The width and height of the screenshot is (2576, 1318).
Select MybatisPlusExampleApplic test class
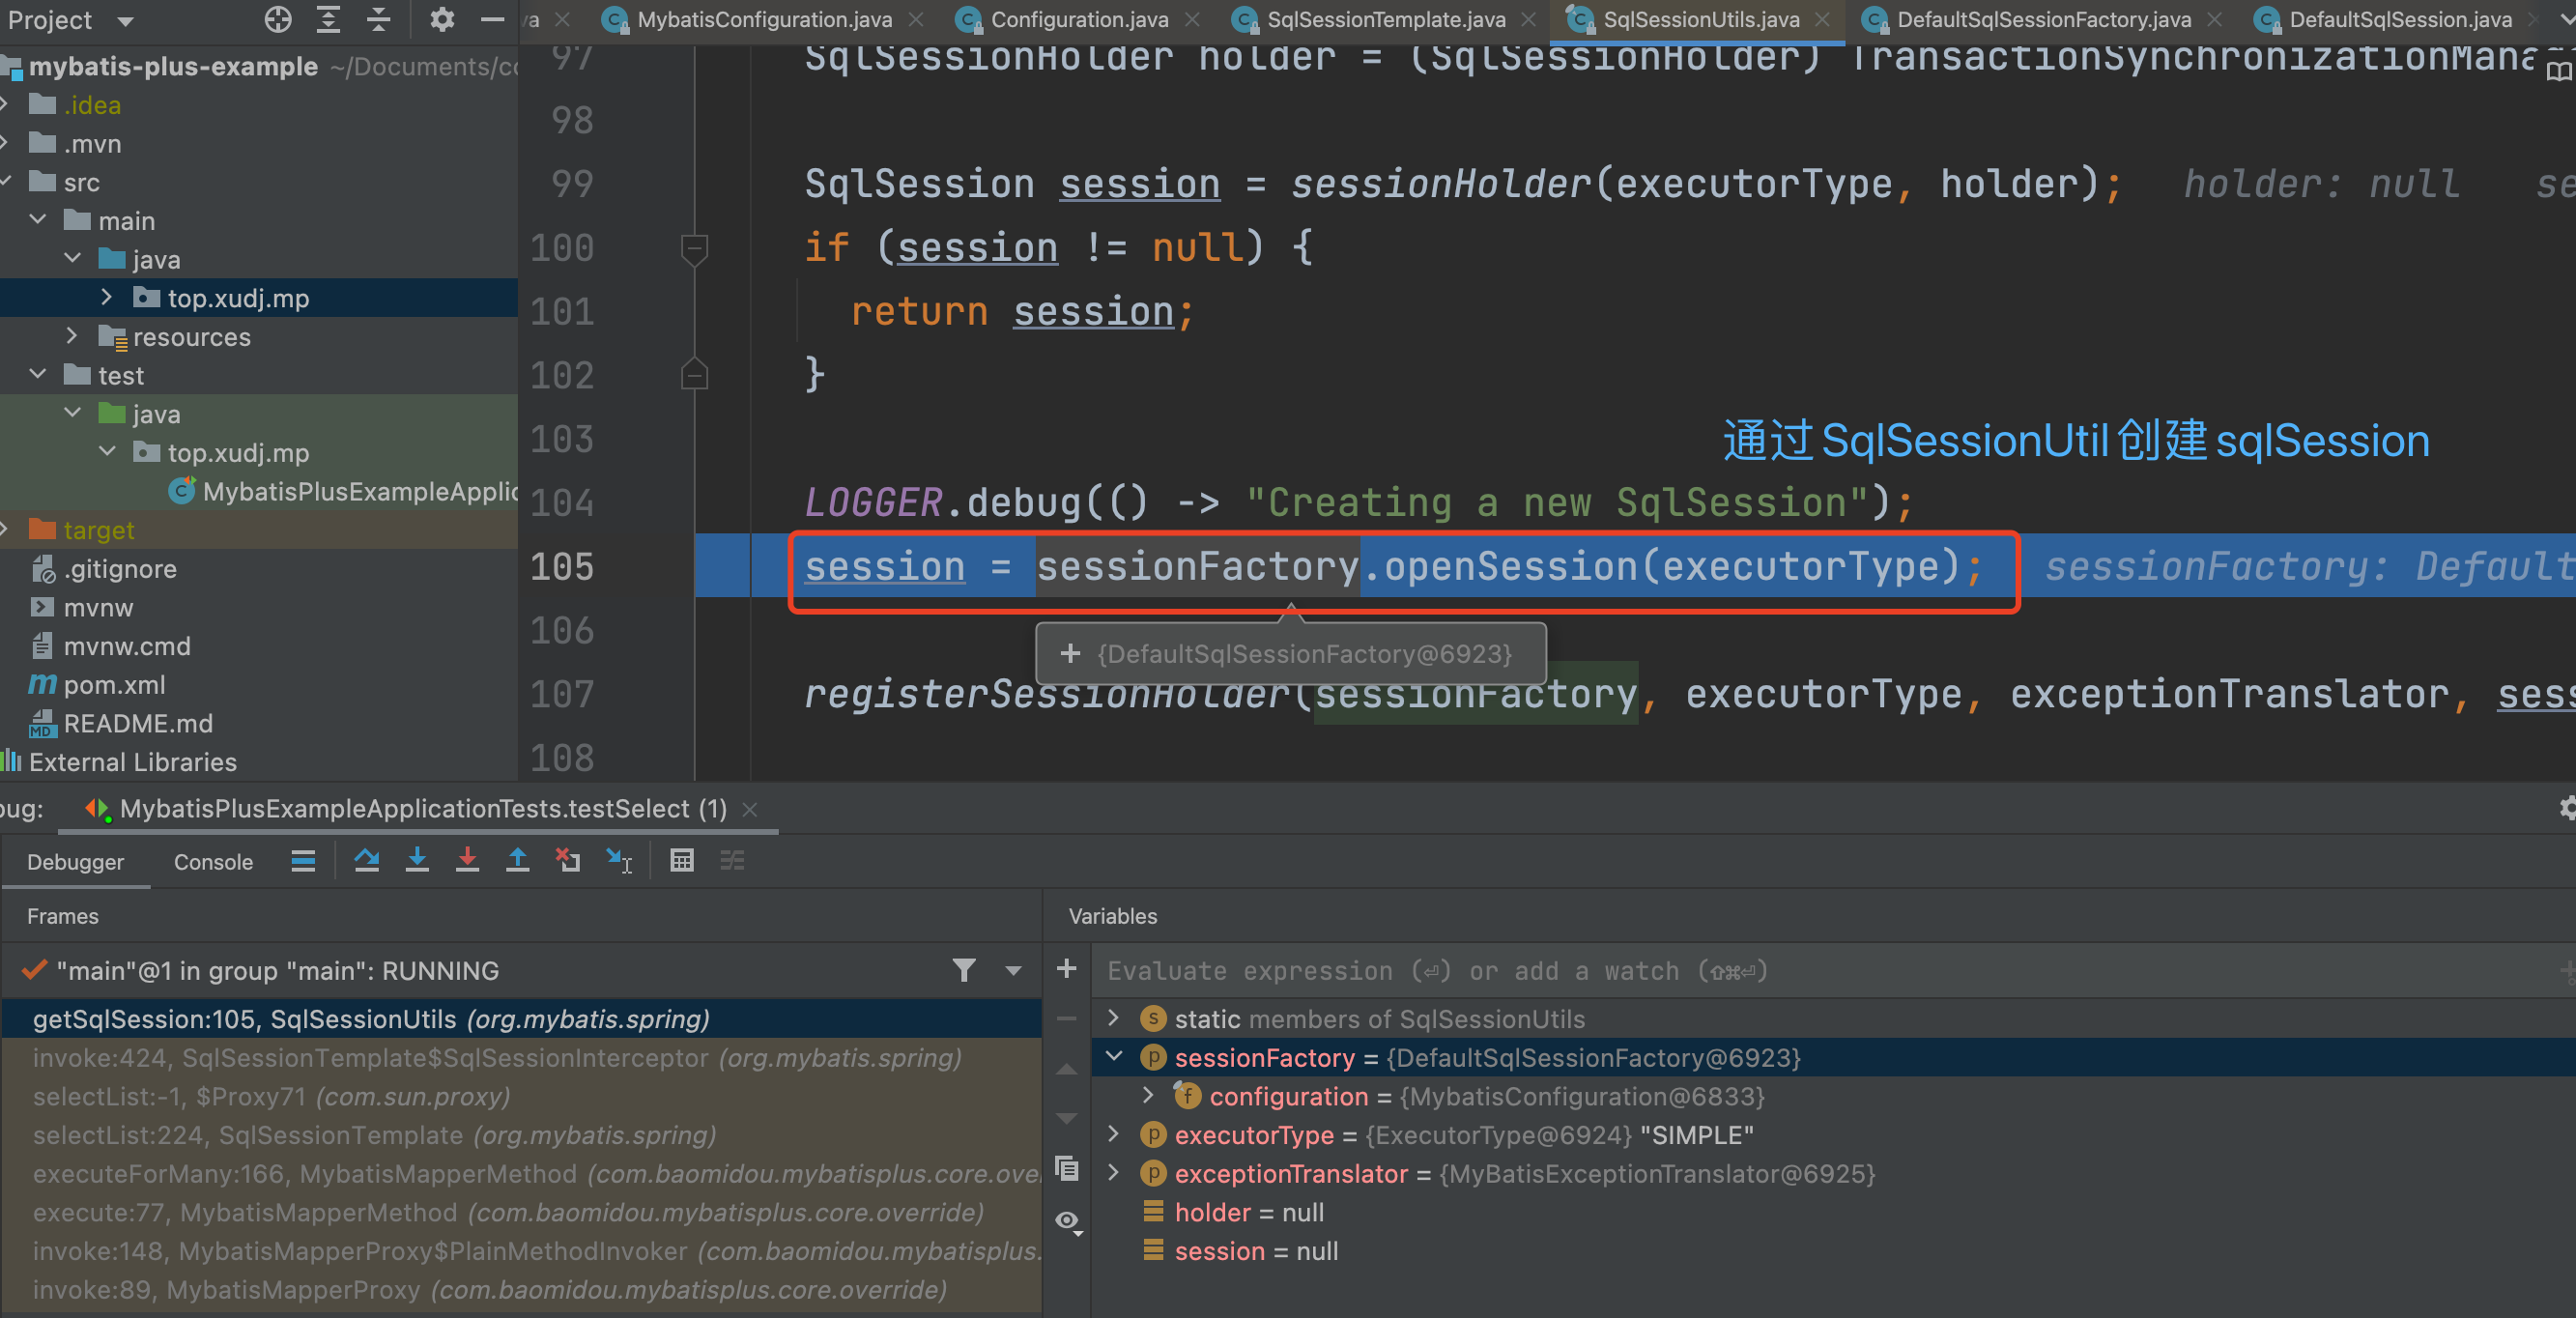(358, 491)
